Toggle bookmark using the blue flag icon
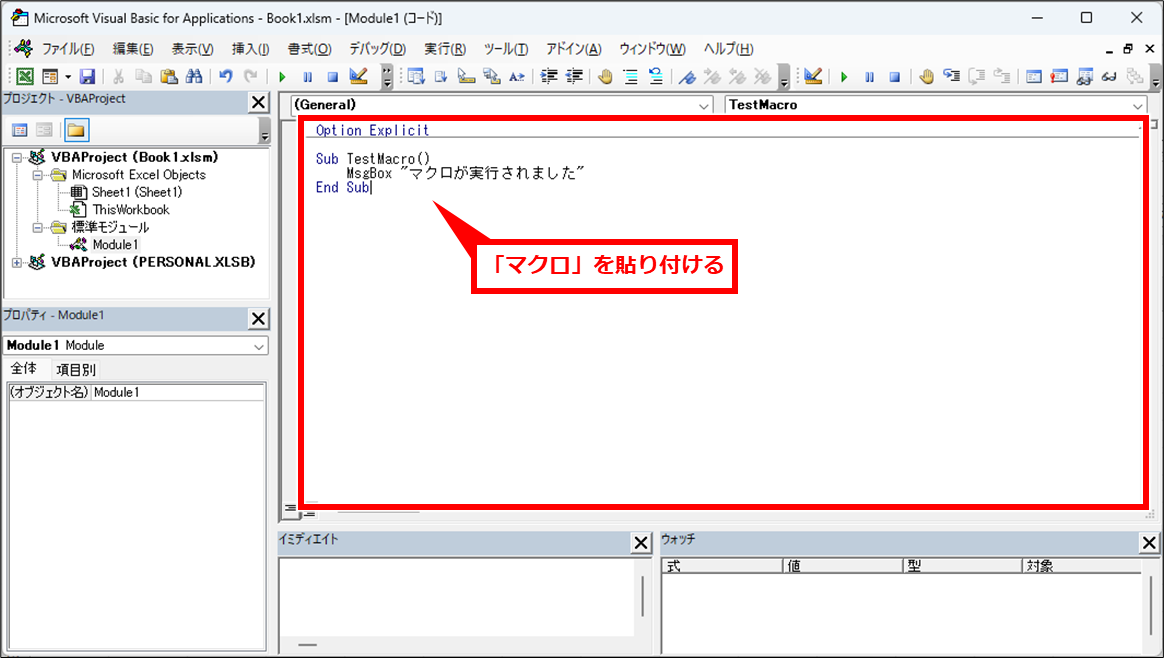Screen dimensions: 1164x658 [686, 76]
